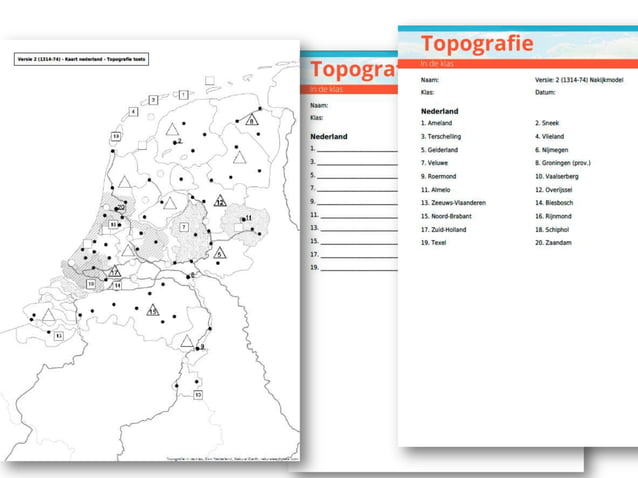Select answer '6. Nijmegen'

[x=551, y=150]
